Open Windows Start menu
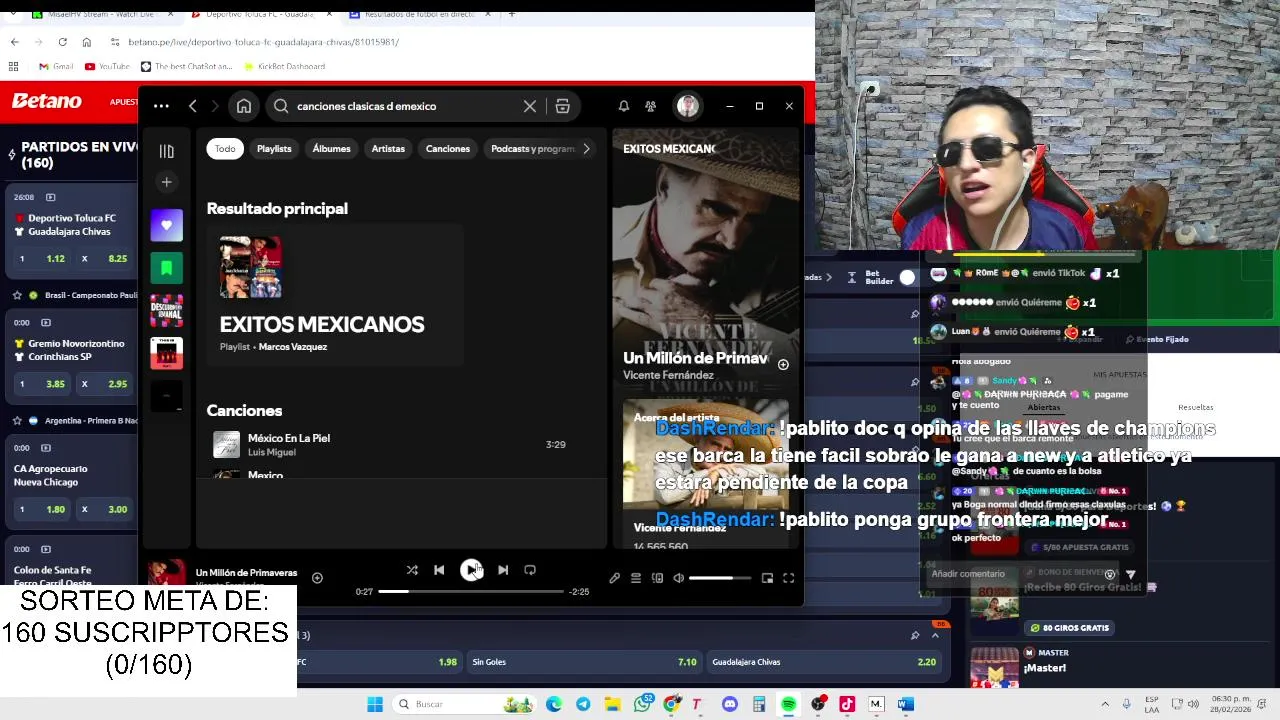The image size is (1280, 720). (x=375, y=704)
